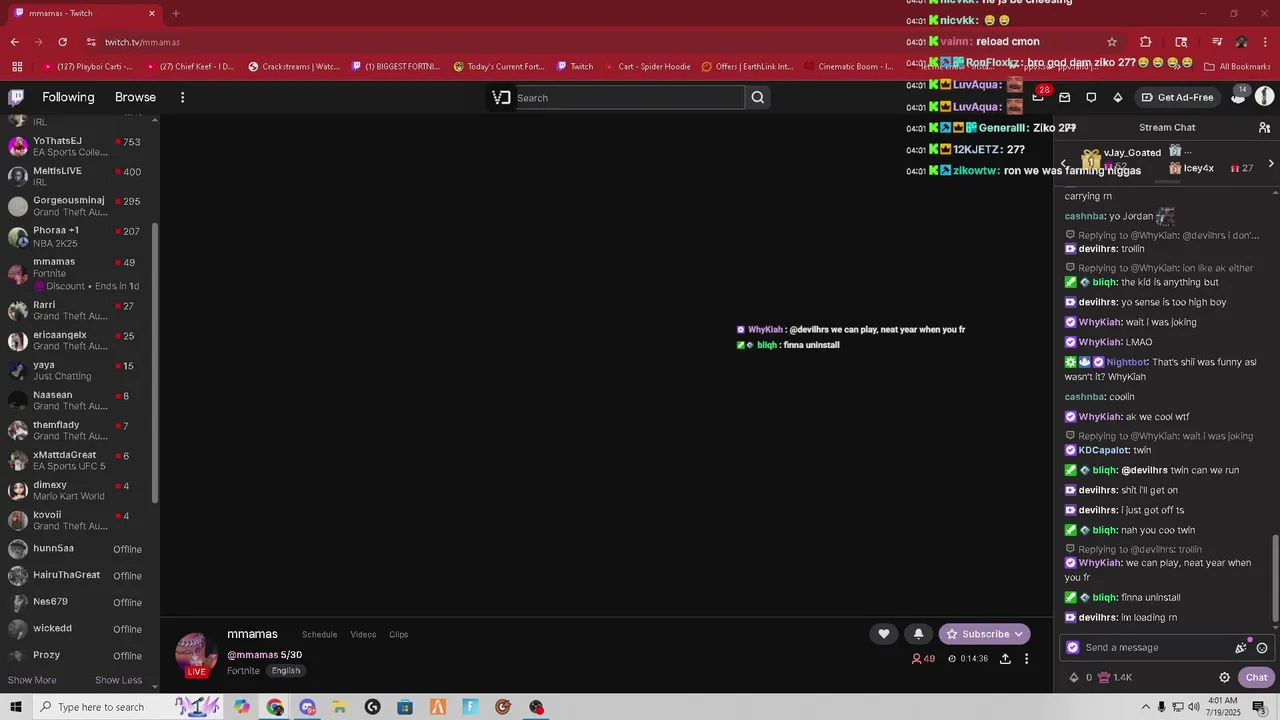This screenshot has height=720, width=1280.
Task: Open the hype celebration icon in chat input
Action: click(1241, 647)
